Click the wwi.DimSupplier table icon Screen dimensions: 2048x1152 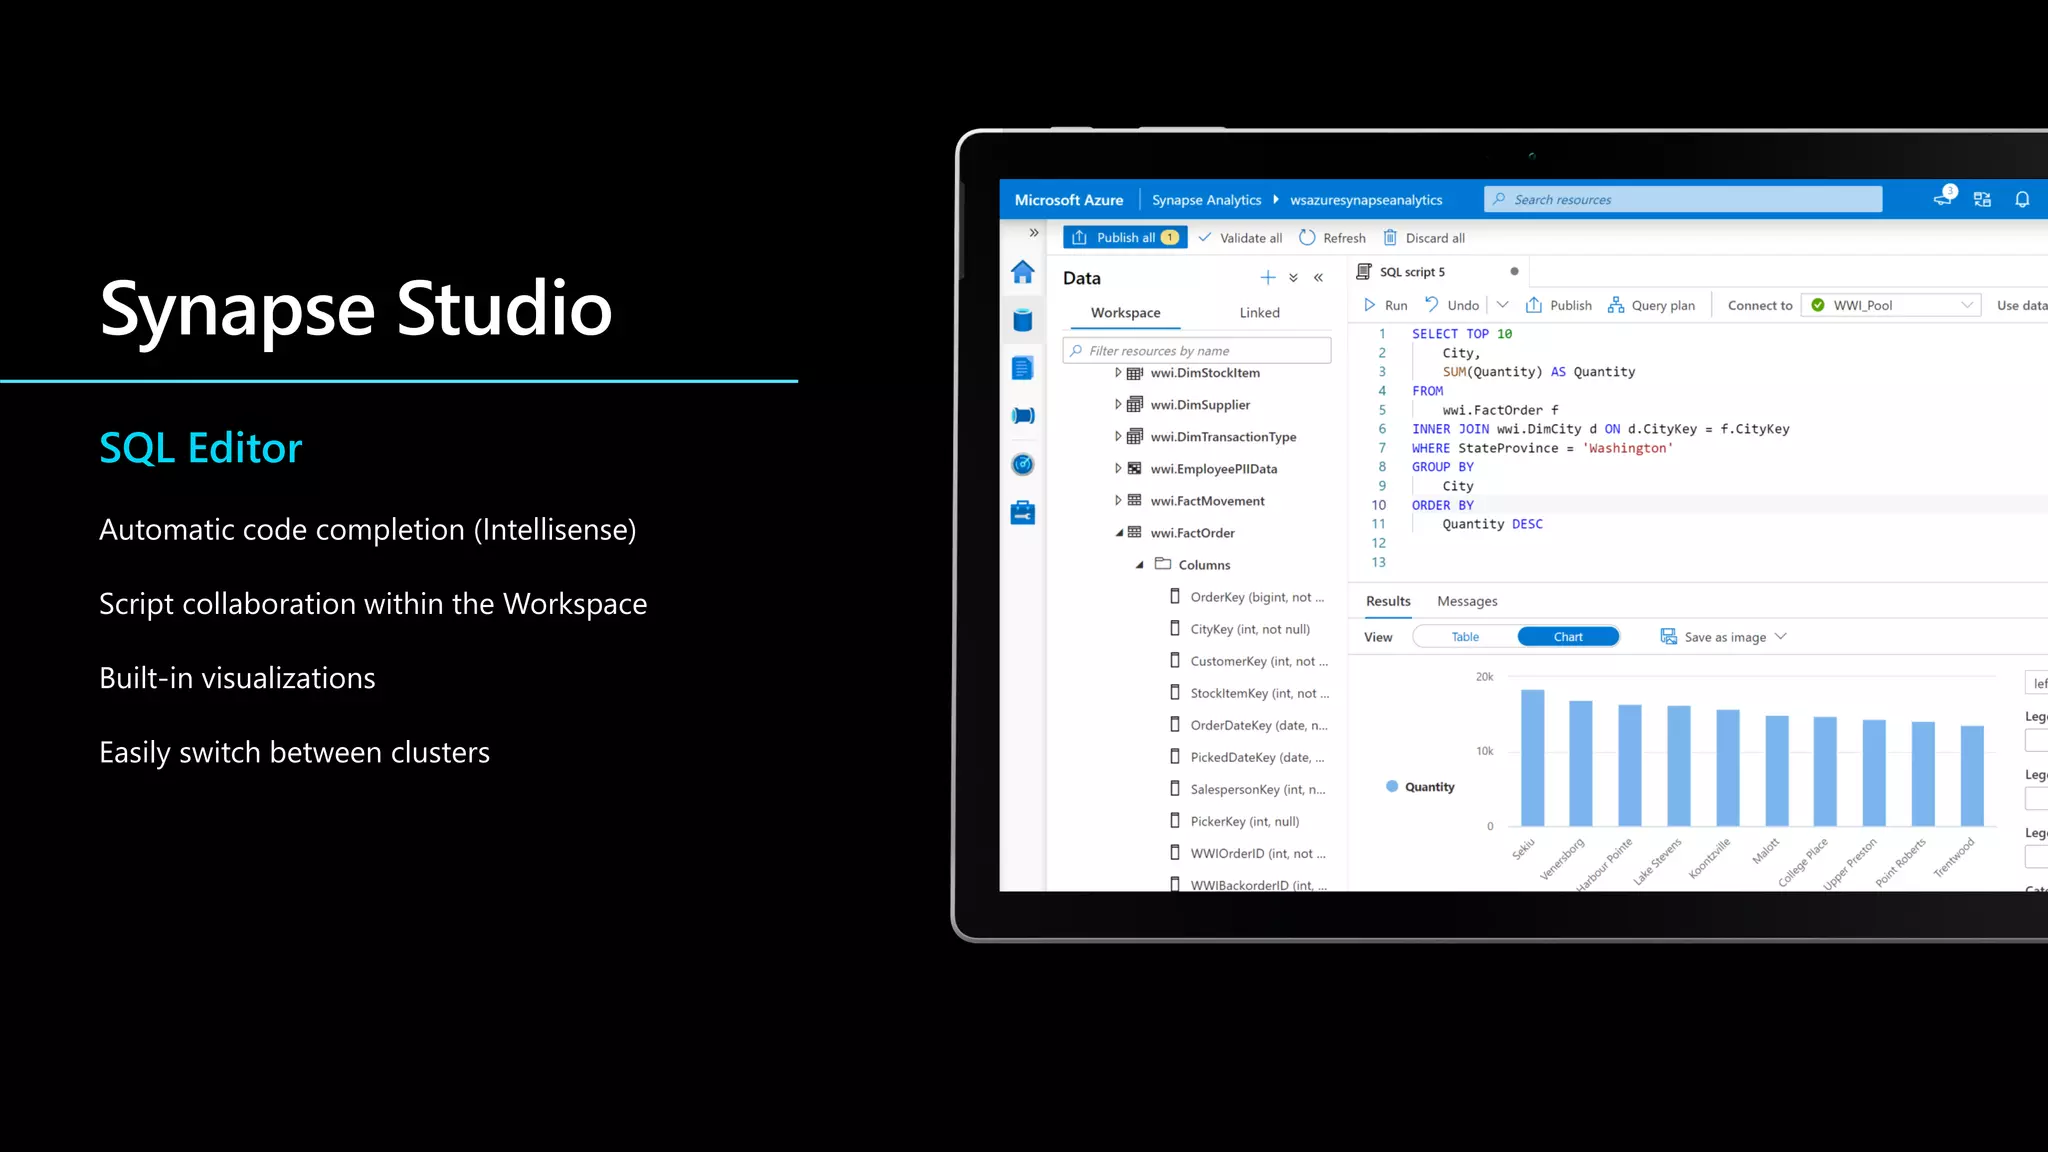pyautogui.click(x=1135, y=405)
